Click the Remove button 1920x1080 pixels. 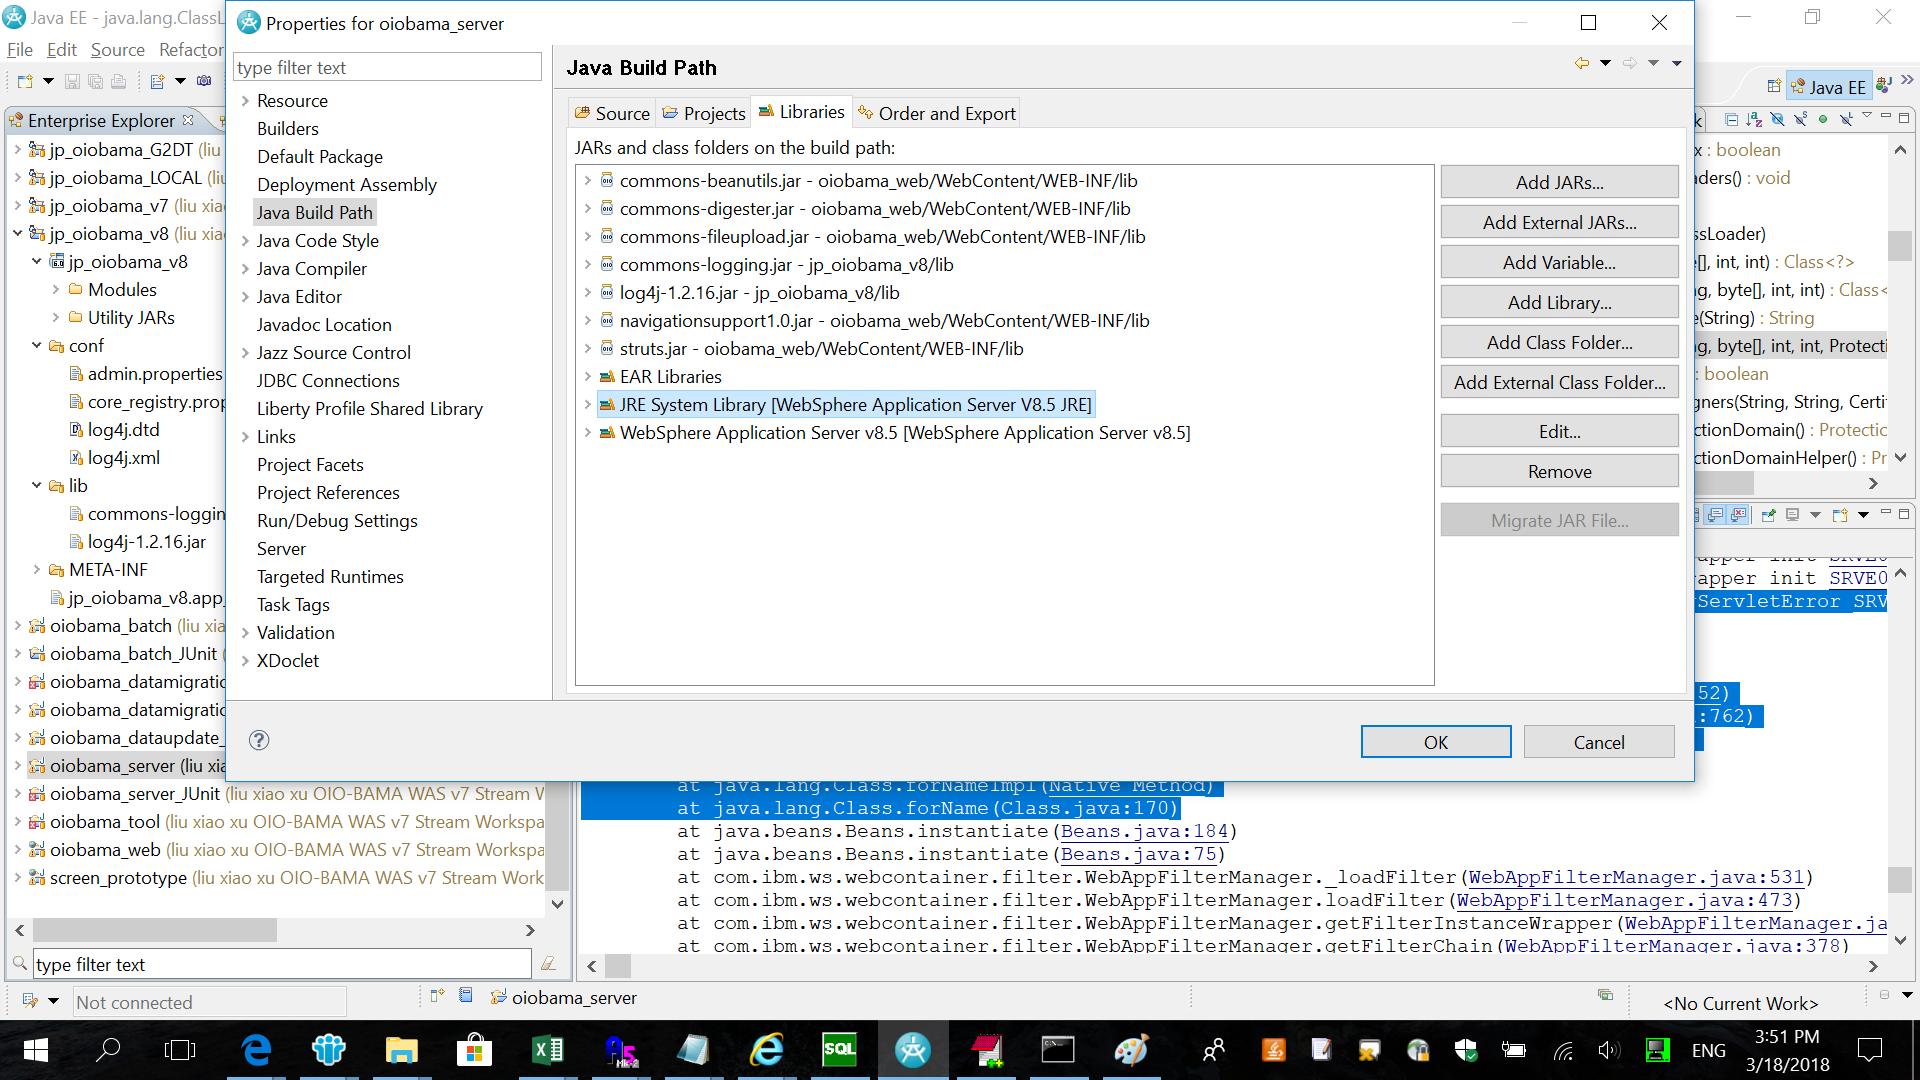[x=1559, y=471]
